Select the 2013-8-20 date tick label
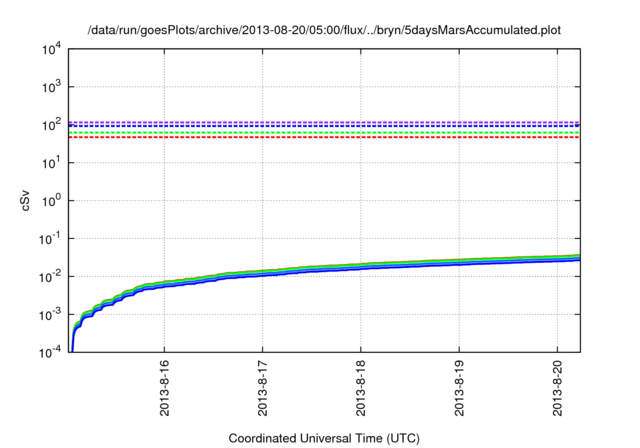This screenshot has height=448, width=640. pyautogui.click(x=558, y=388)
